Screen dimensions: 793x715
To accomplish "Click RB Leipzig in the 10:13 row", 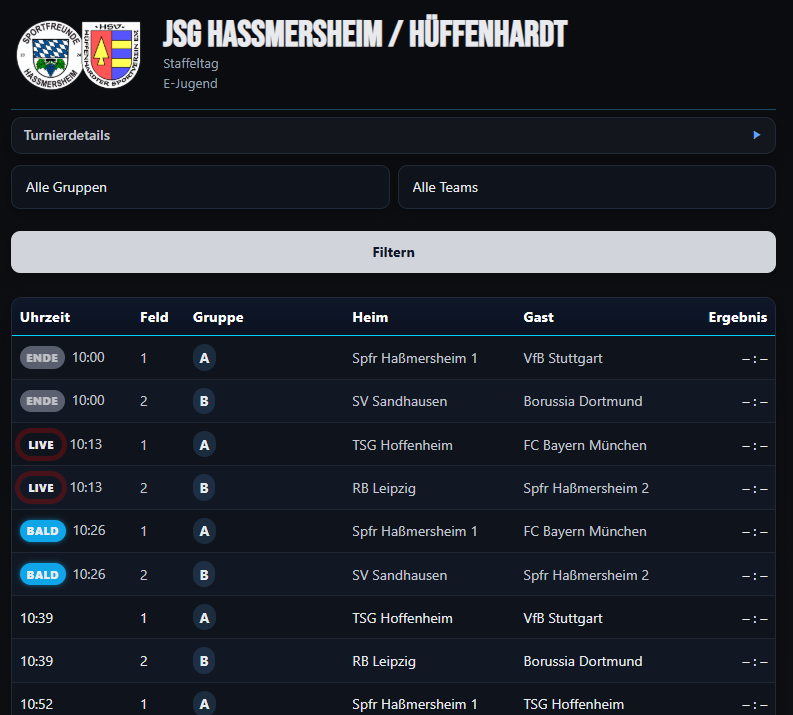I will pyautogui.click(x=384, y=488).
